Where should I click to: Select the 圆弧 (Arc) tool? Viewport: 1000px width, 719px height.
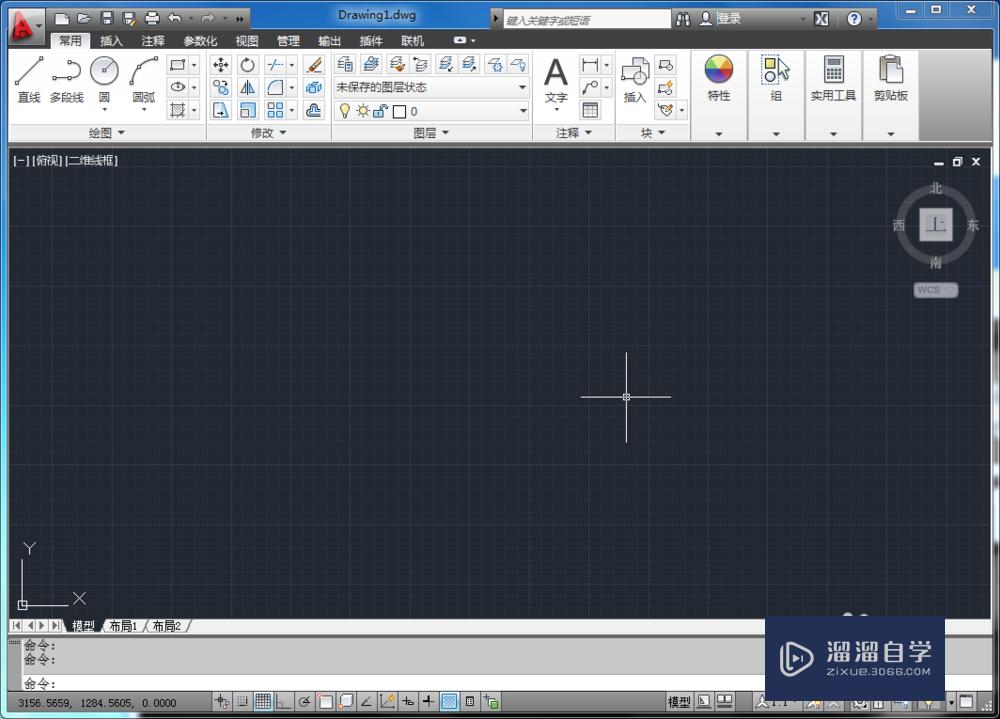[x=142, y=70]
